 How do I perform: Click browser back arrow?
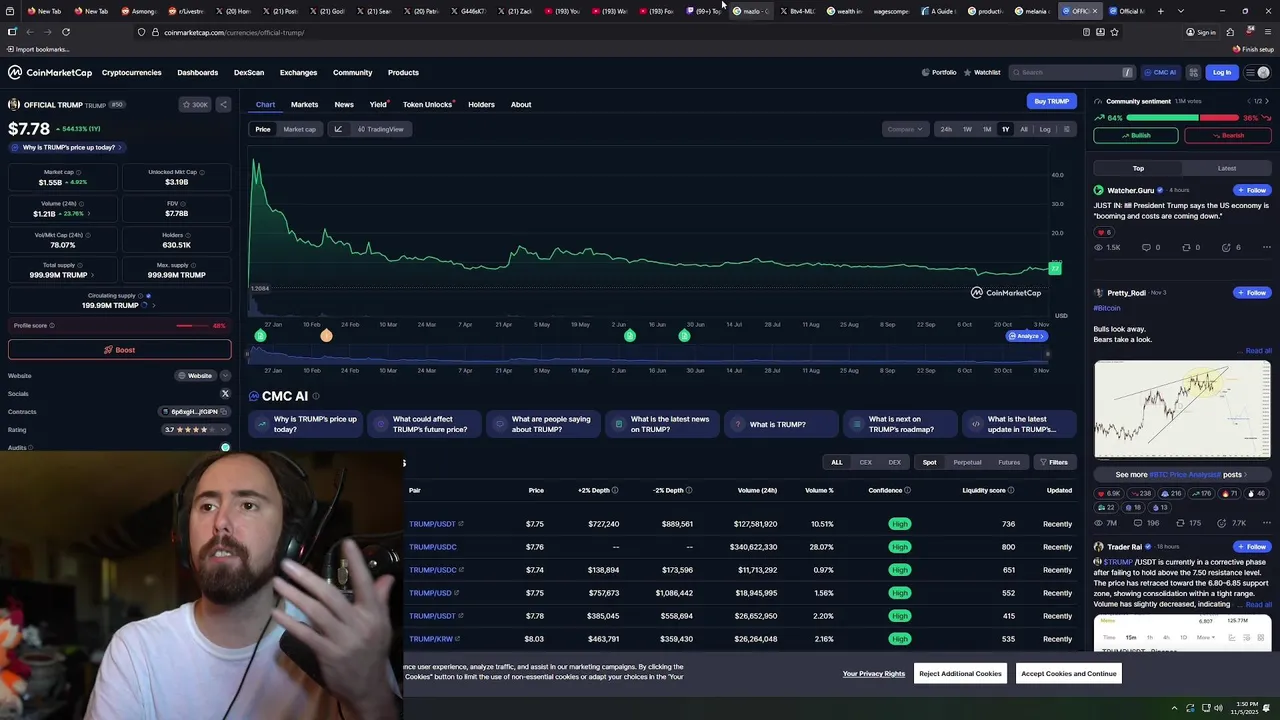[x=29, y=32]
